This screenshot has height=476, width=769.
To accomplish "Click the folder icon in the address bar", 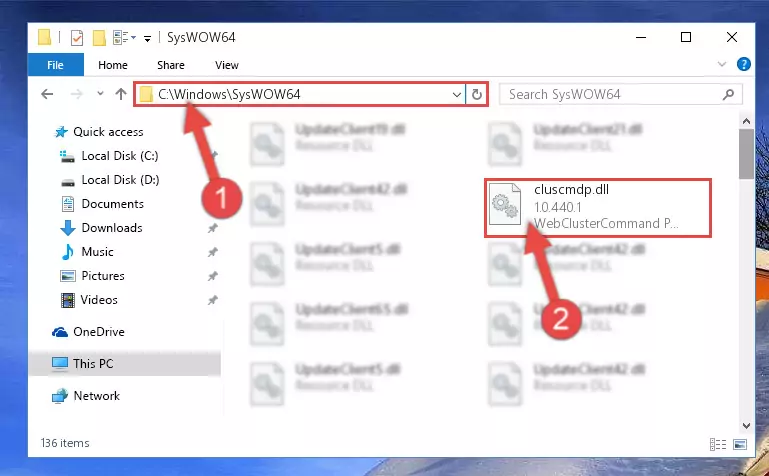I will click(x=146, y=94).
